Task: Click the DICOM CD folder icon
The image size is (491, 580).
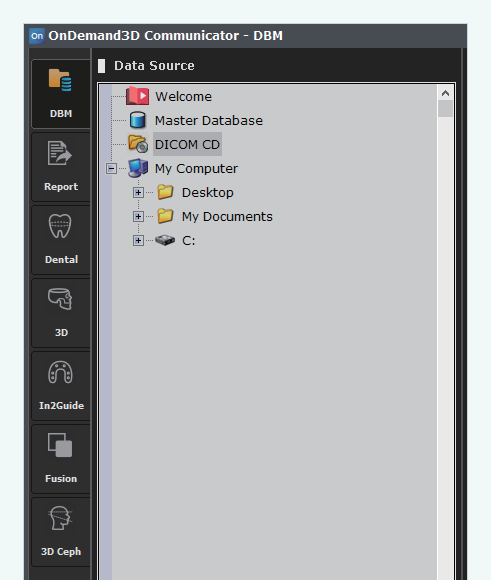Action: [138, 144]
